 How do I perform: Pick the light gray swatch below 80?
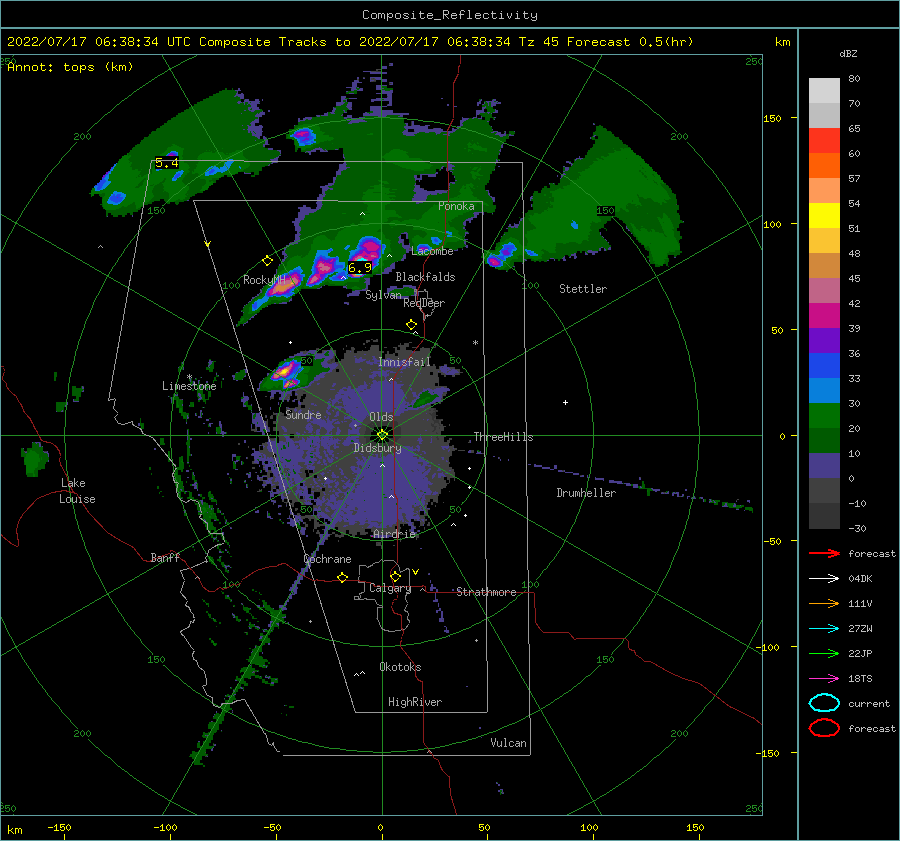click(x=824, y=91)
